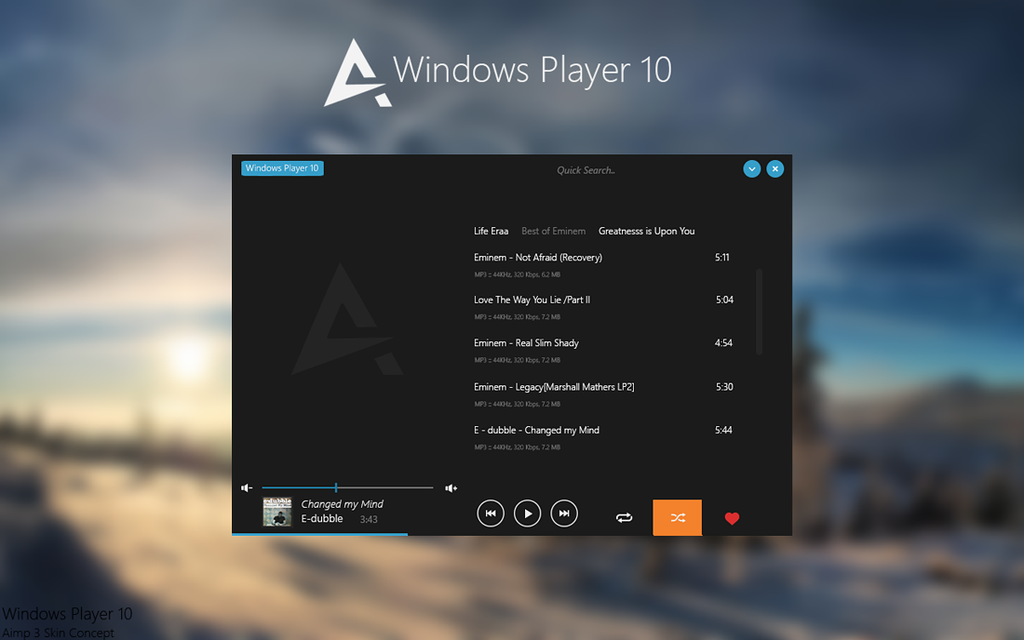The width and height of the screenshot is (1024, 640).
Task: Start playback with the play button
Action: point(527,513)
